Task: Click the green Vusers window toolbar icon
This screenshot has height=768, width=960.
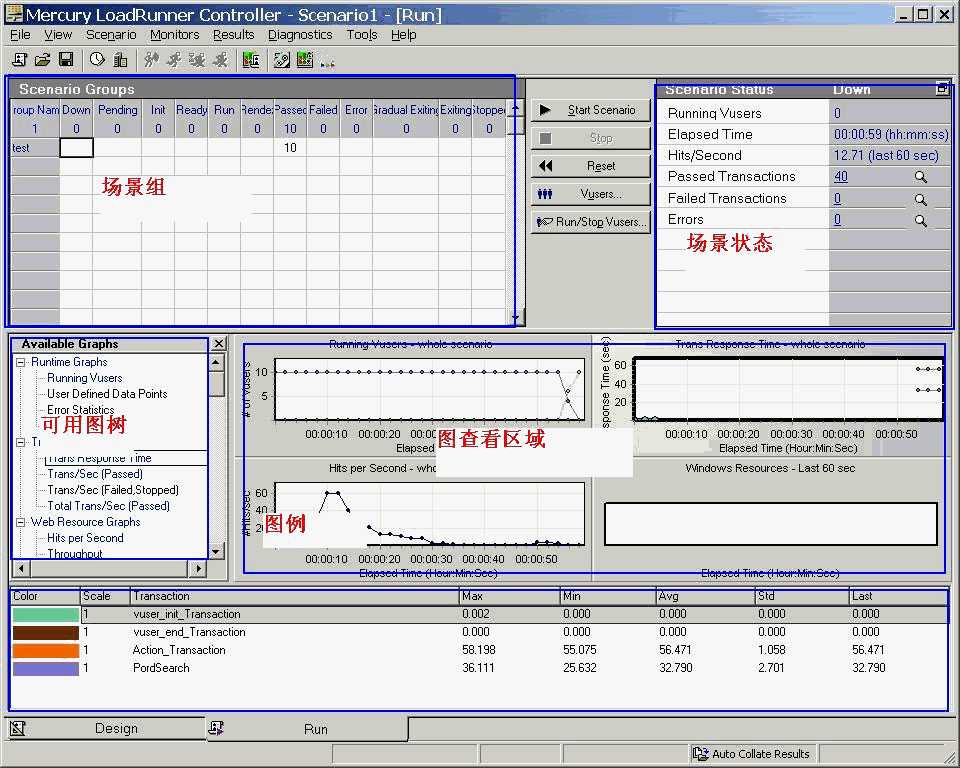Action: [x=250, y=59]
